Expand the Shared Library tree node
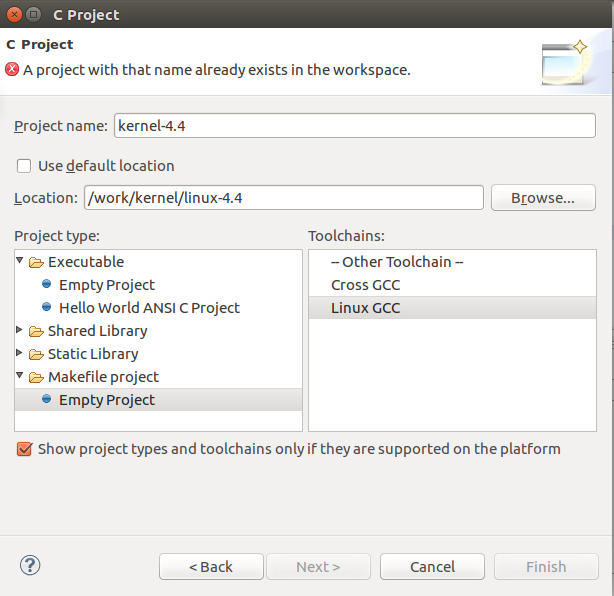This screenshot has height=596, width=614. click(19, 330)
